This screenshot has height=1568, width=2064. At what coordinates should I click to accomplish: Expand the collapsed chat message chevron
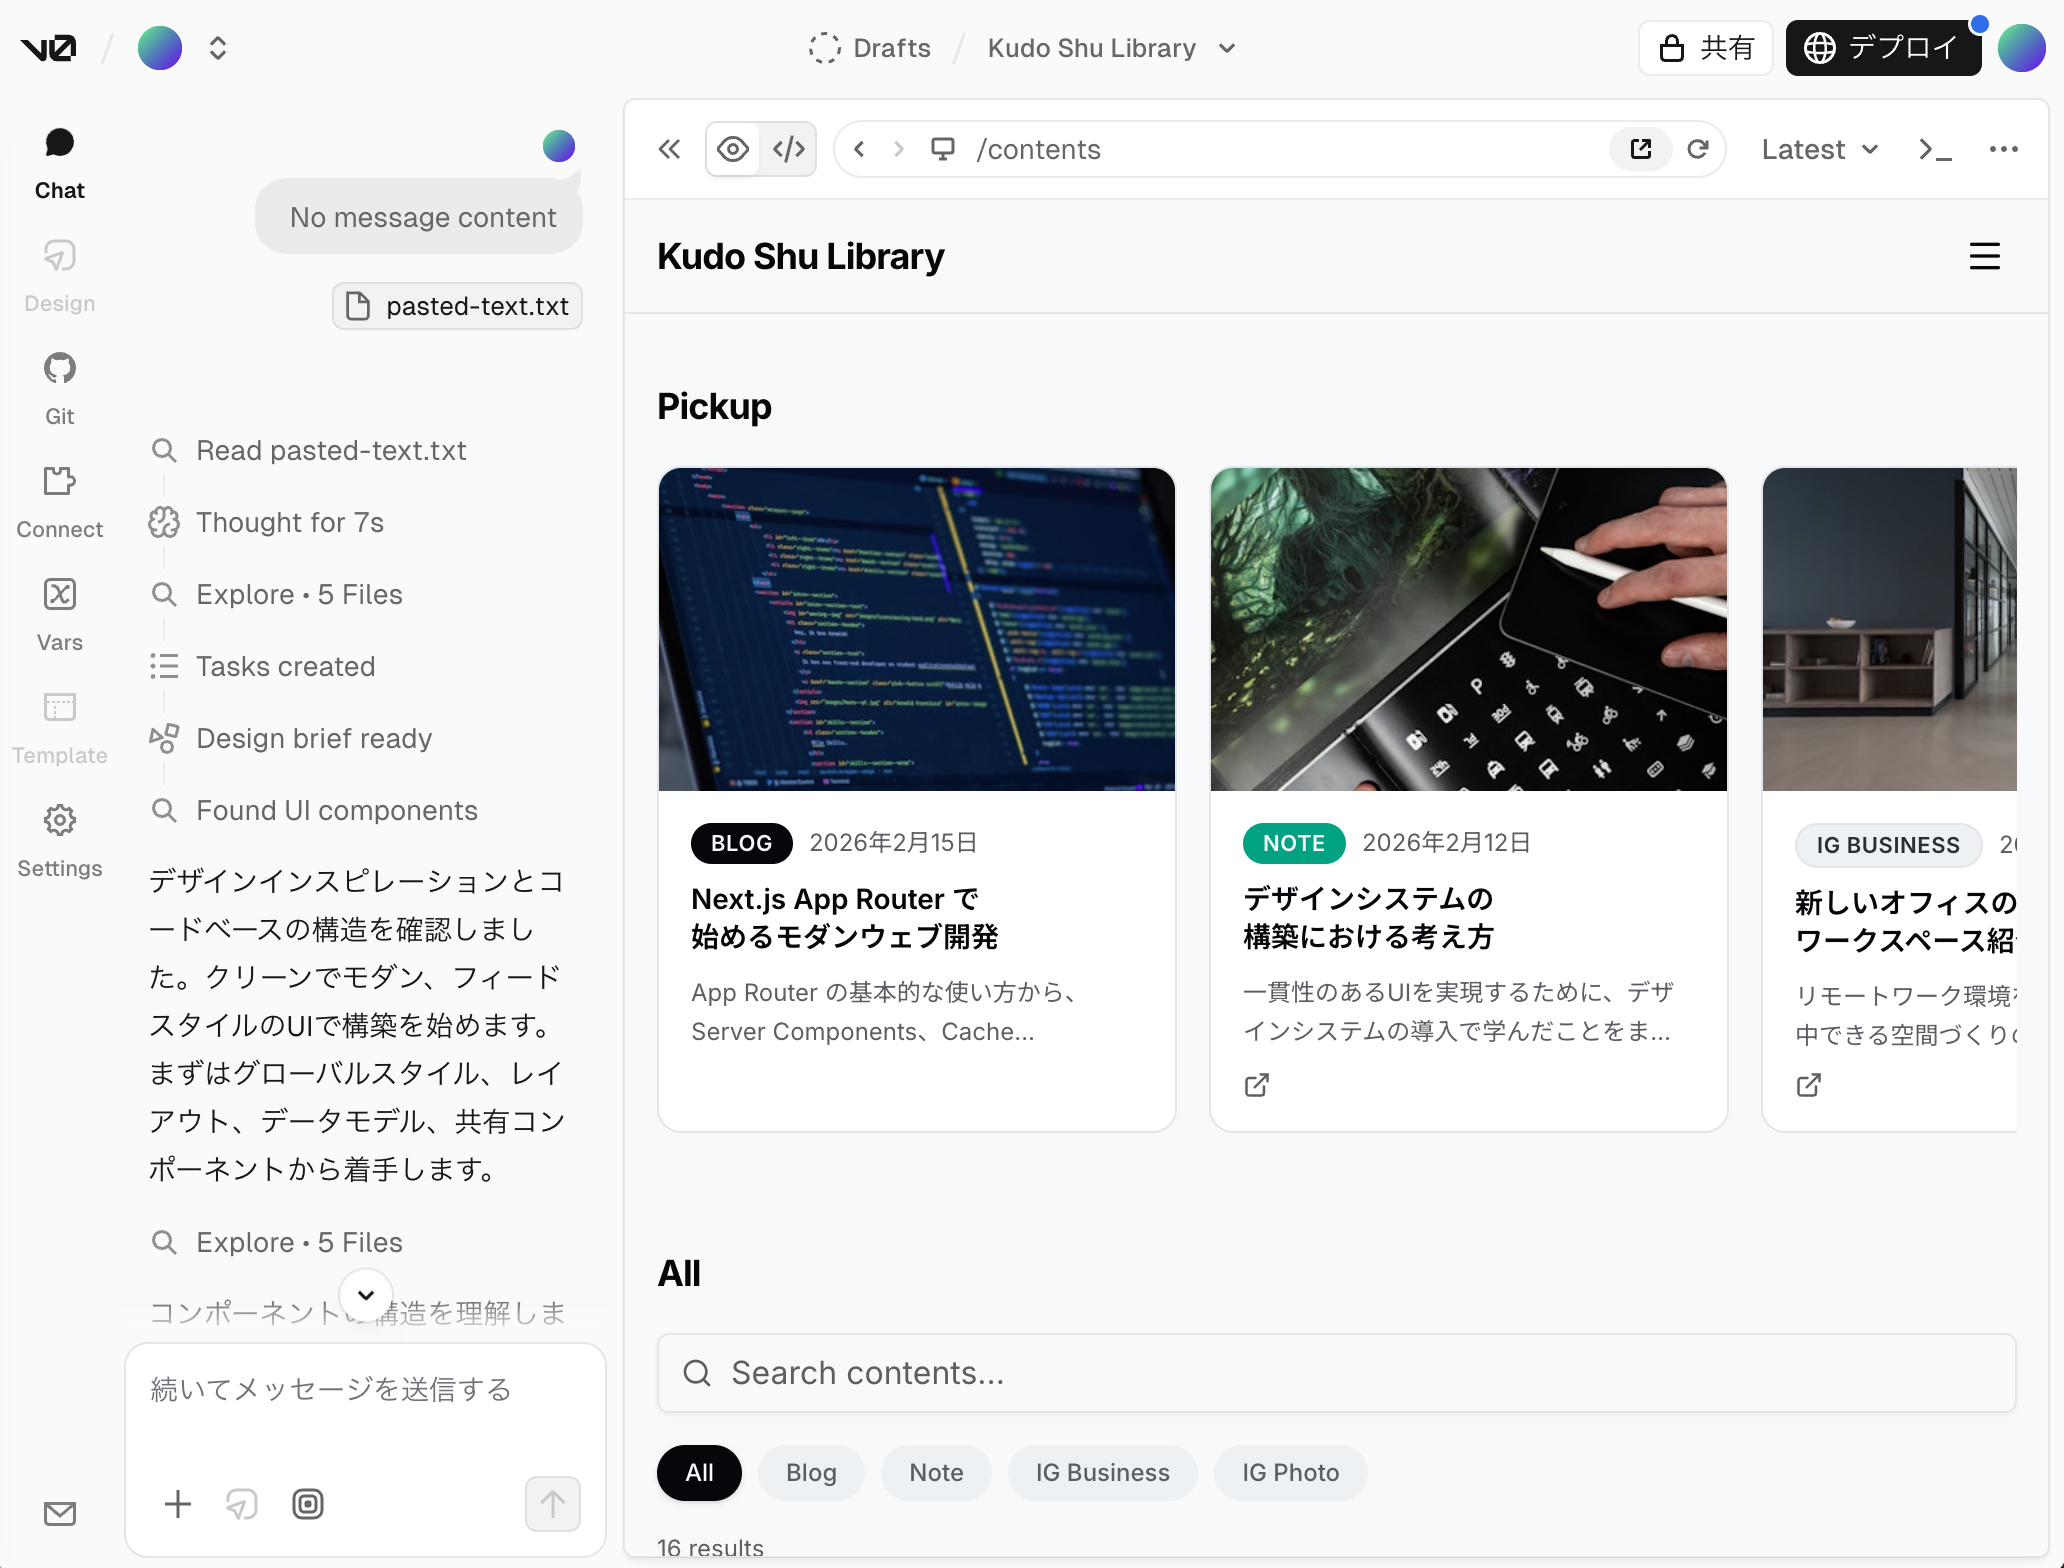click(365, 1295)
